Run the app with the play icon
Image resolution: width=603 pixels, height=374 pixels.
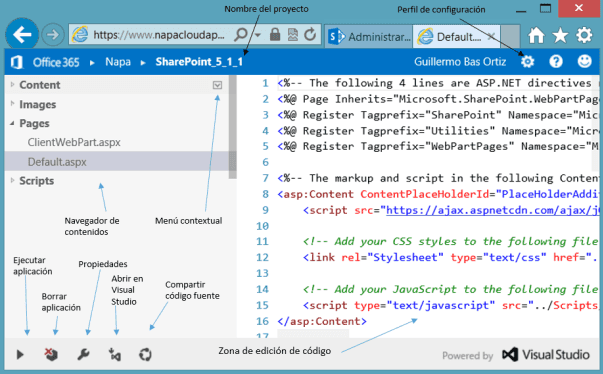coord(20,354)
